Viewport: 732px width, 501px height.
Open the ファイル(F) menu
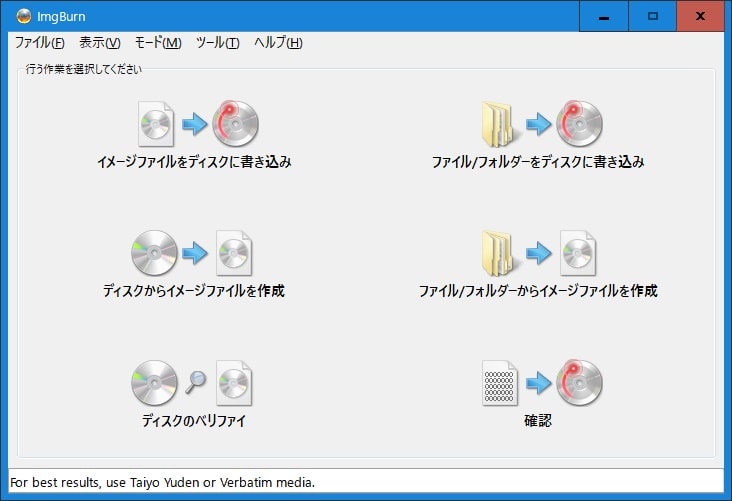[40, 42]
